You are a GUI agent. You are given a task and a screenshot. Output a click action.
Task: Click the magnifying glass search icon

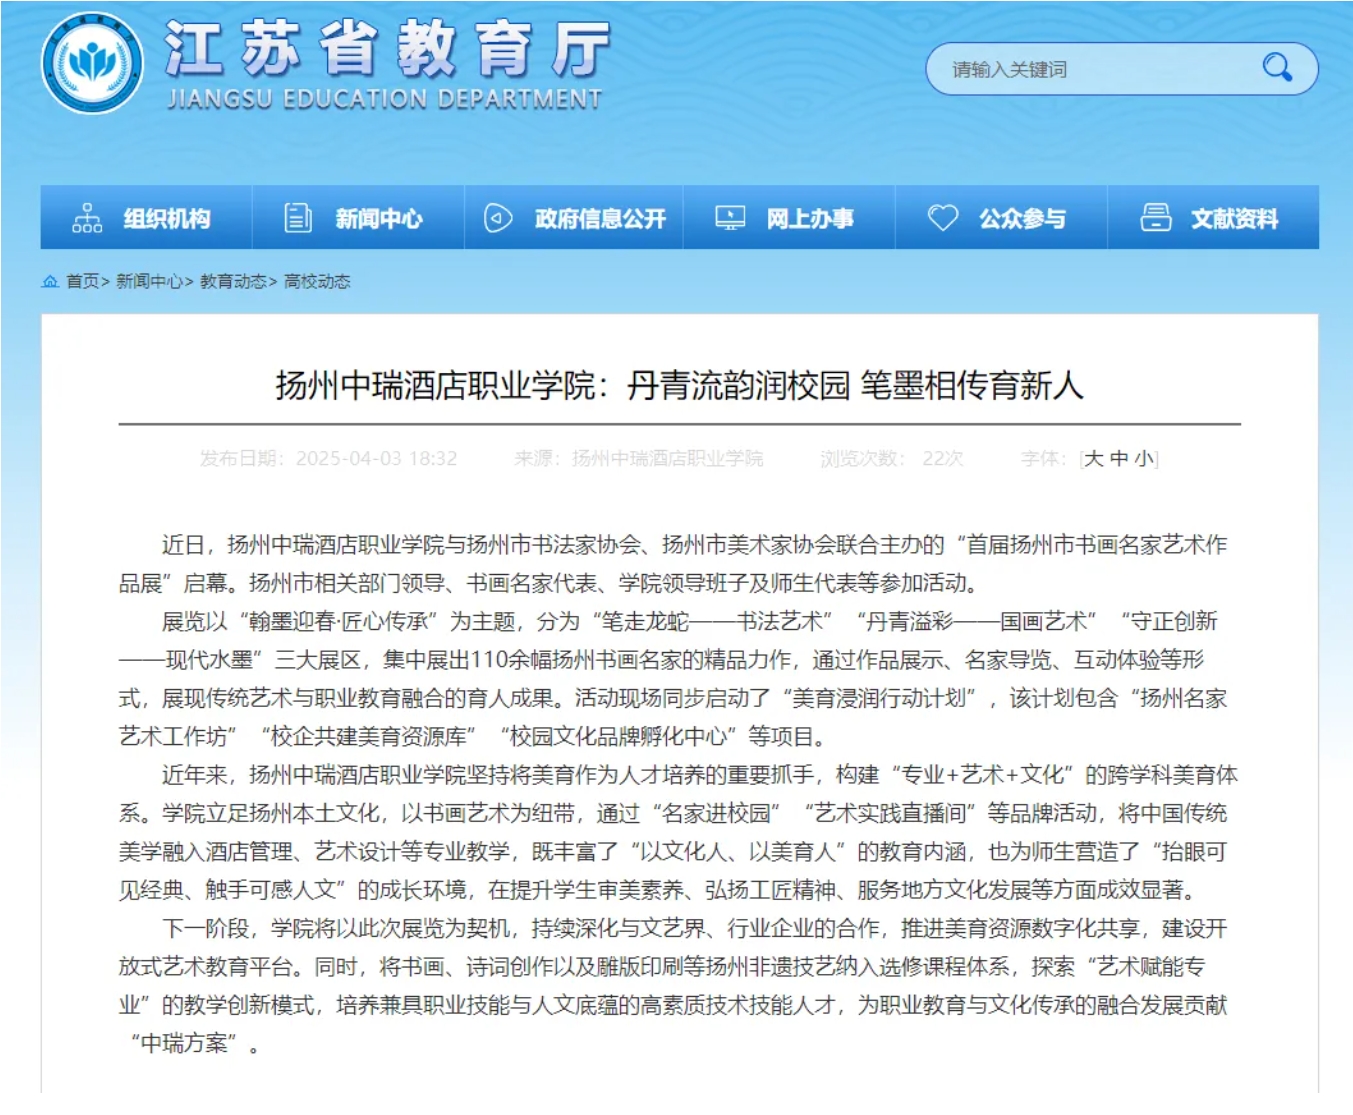1276,68
